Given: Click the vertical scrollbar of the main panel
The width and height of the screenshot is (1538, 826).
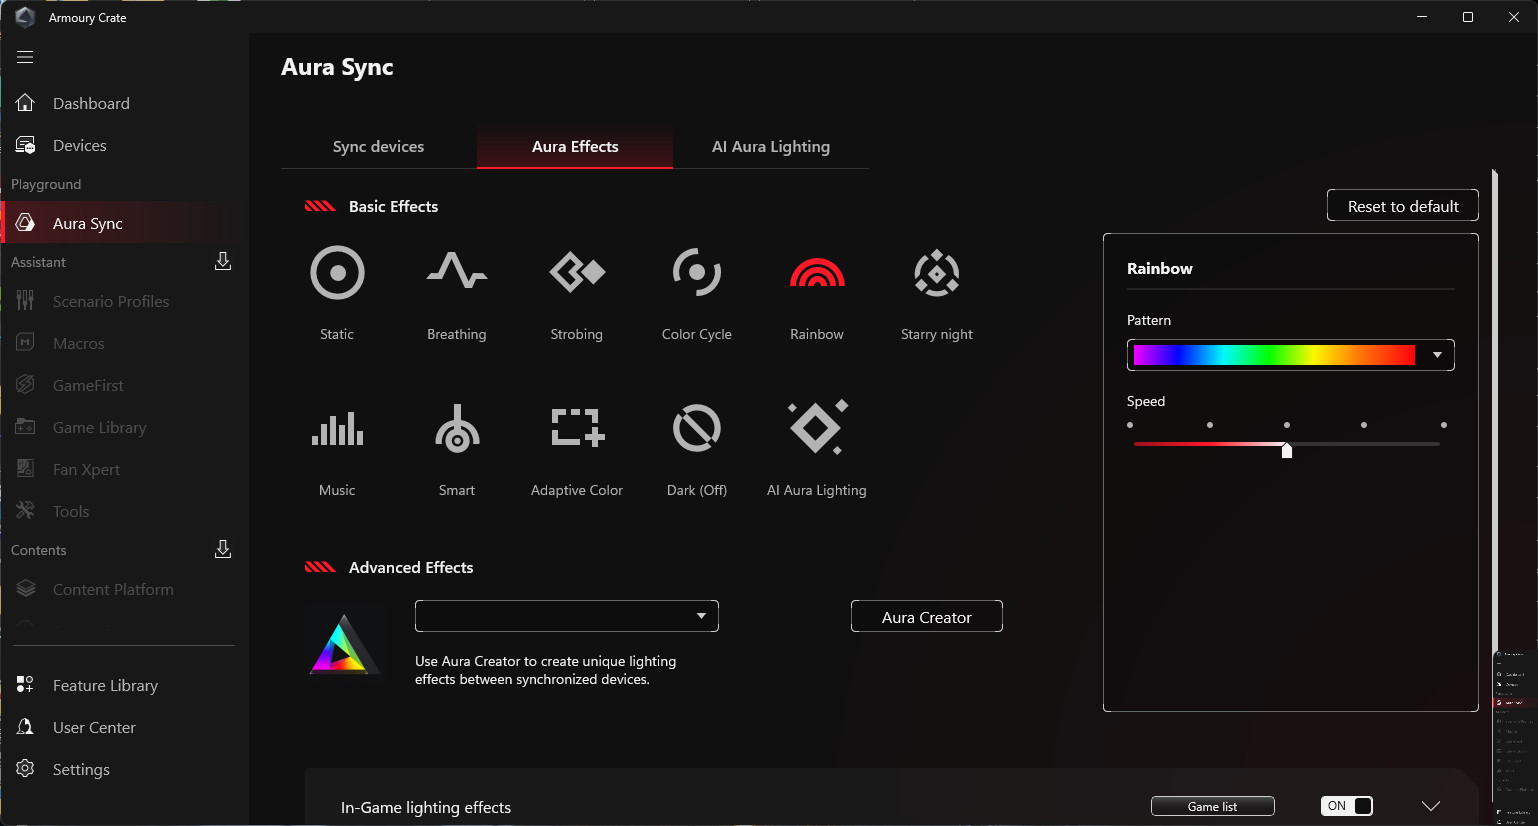Looking at the screenshot, I should (1495, 410).
